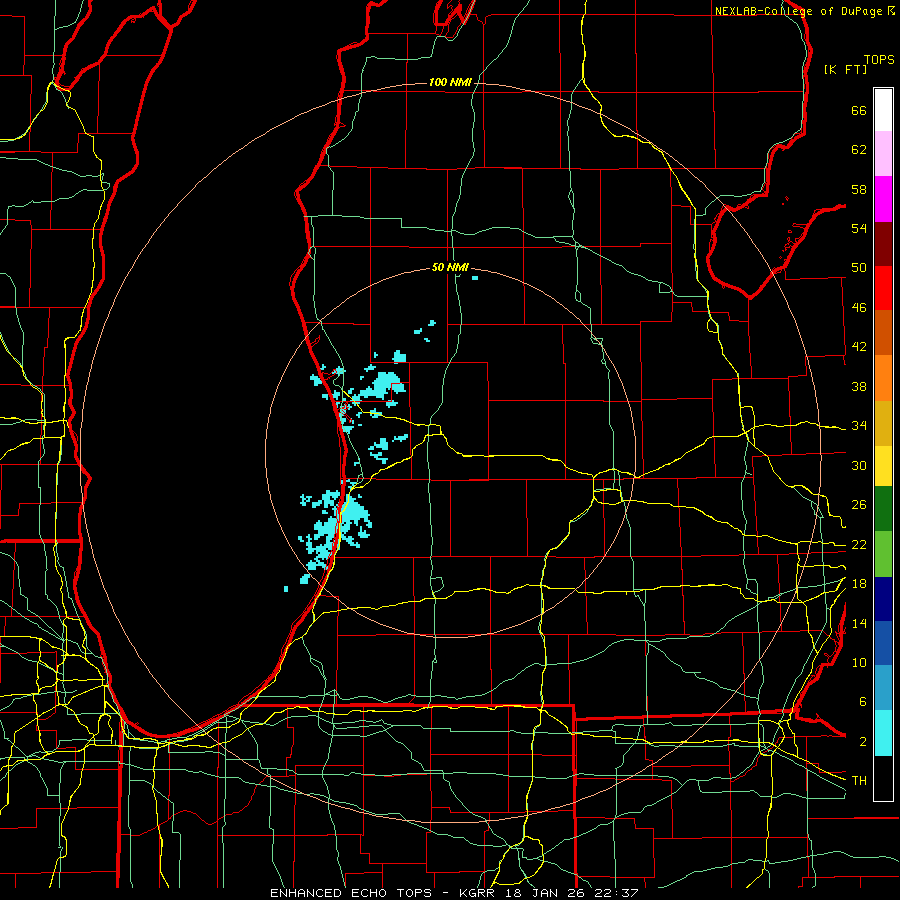Click the magenta 58 kft legend swatch
This screenshot has width=900, height=900.
pyautogui.click(x=883, y=199)
